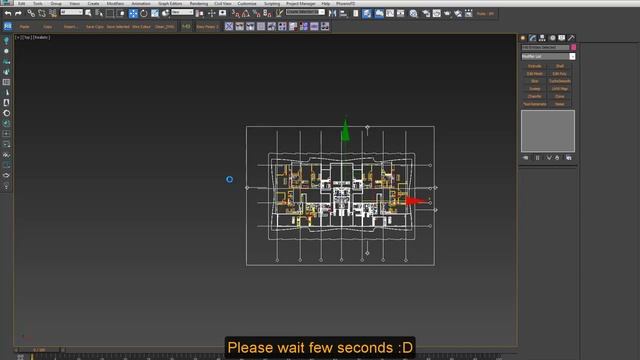The image size is (640, 360).
Task: Activate the Select and Move tool
Action: 133,13
